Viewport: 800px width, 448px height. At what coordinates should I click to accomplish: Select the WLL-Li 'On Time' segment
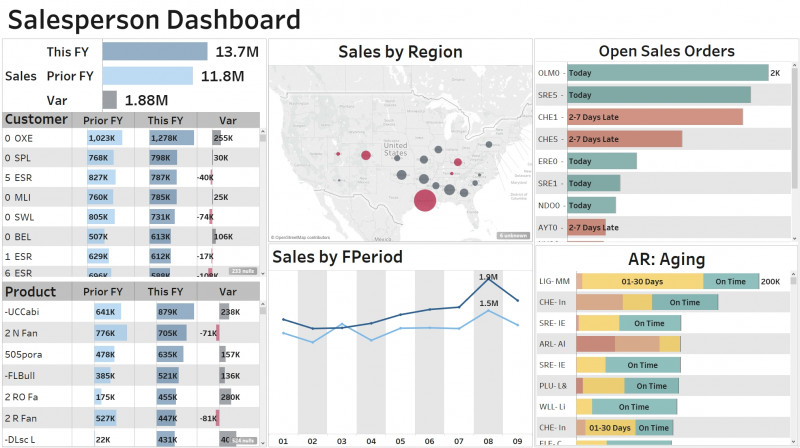634,407
